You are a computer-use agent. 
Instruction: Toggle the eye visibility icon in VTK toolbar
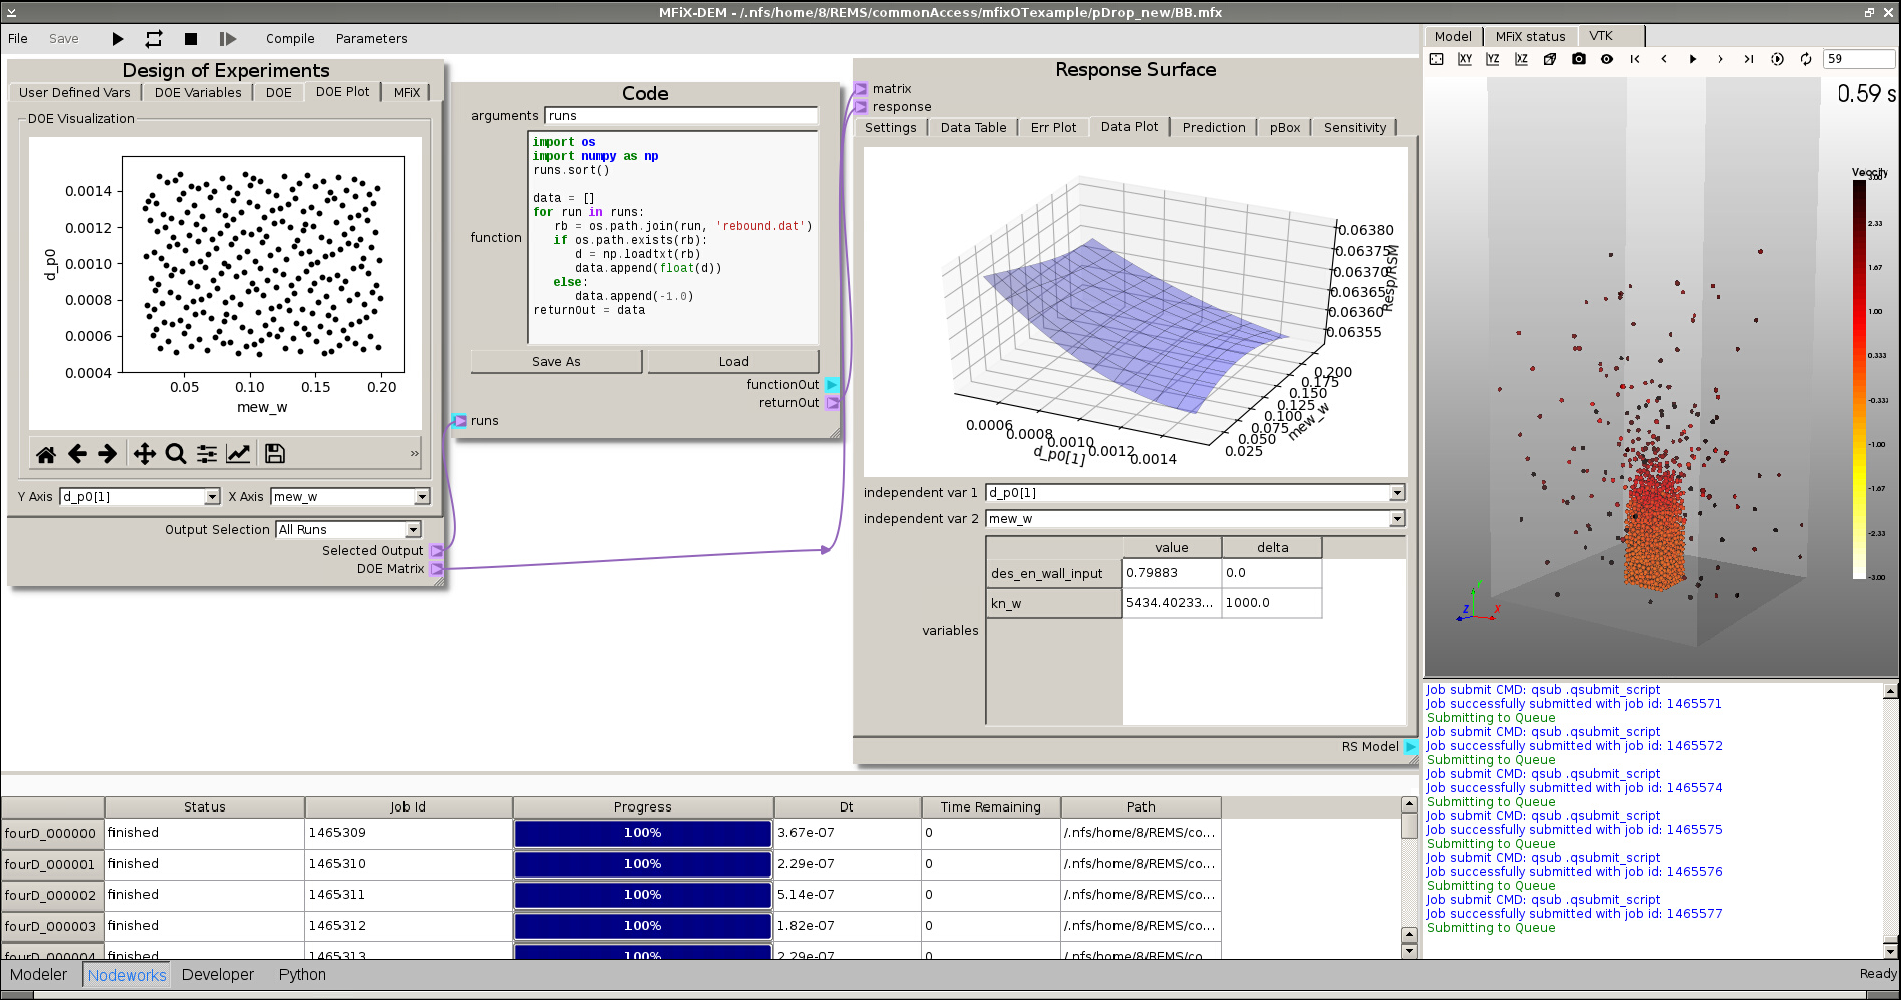pyautogui.click(x=1608, y=59)
